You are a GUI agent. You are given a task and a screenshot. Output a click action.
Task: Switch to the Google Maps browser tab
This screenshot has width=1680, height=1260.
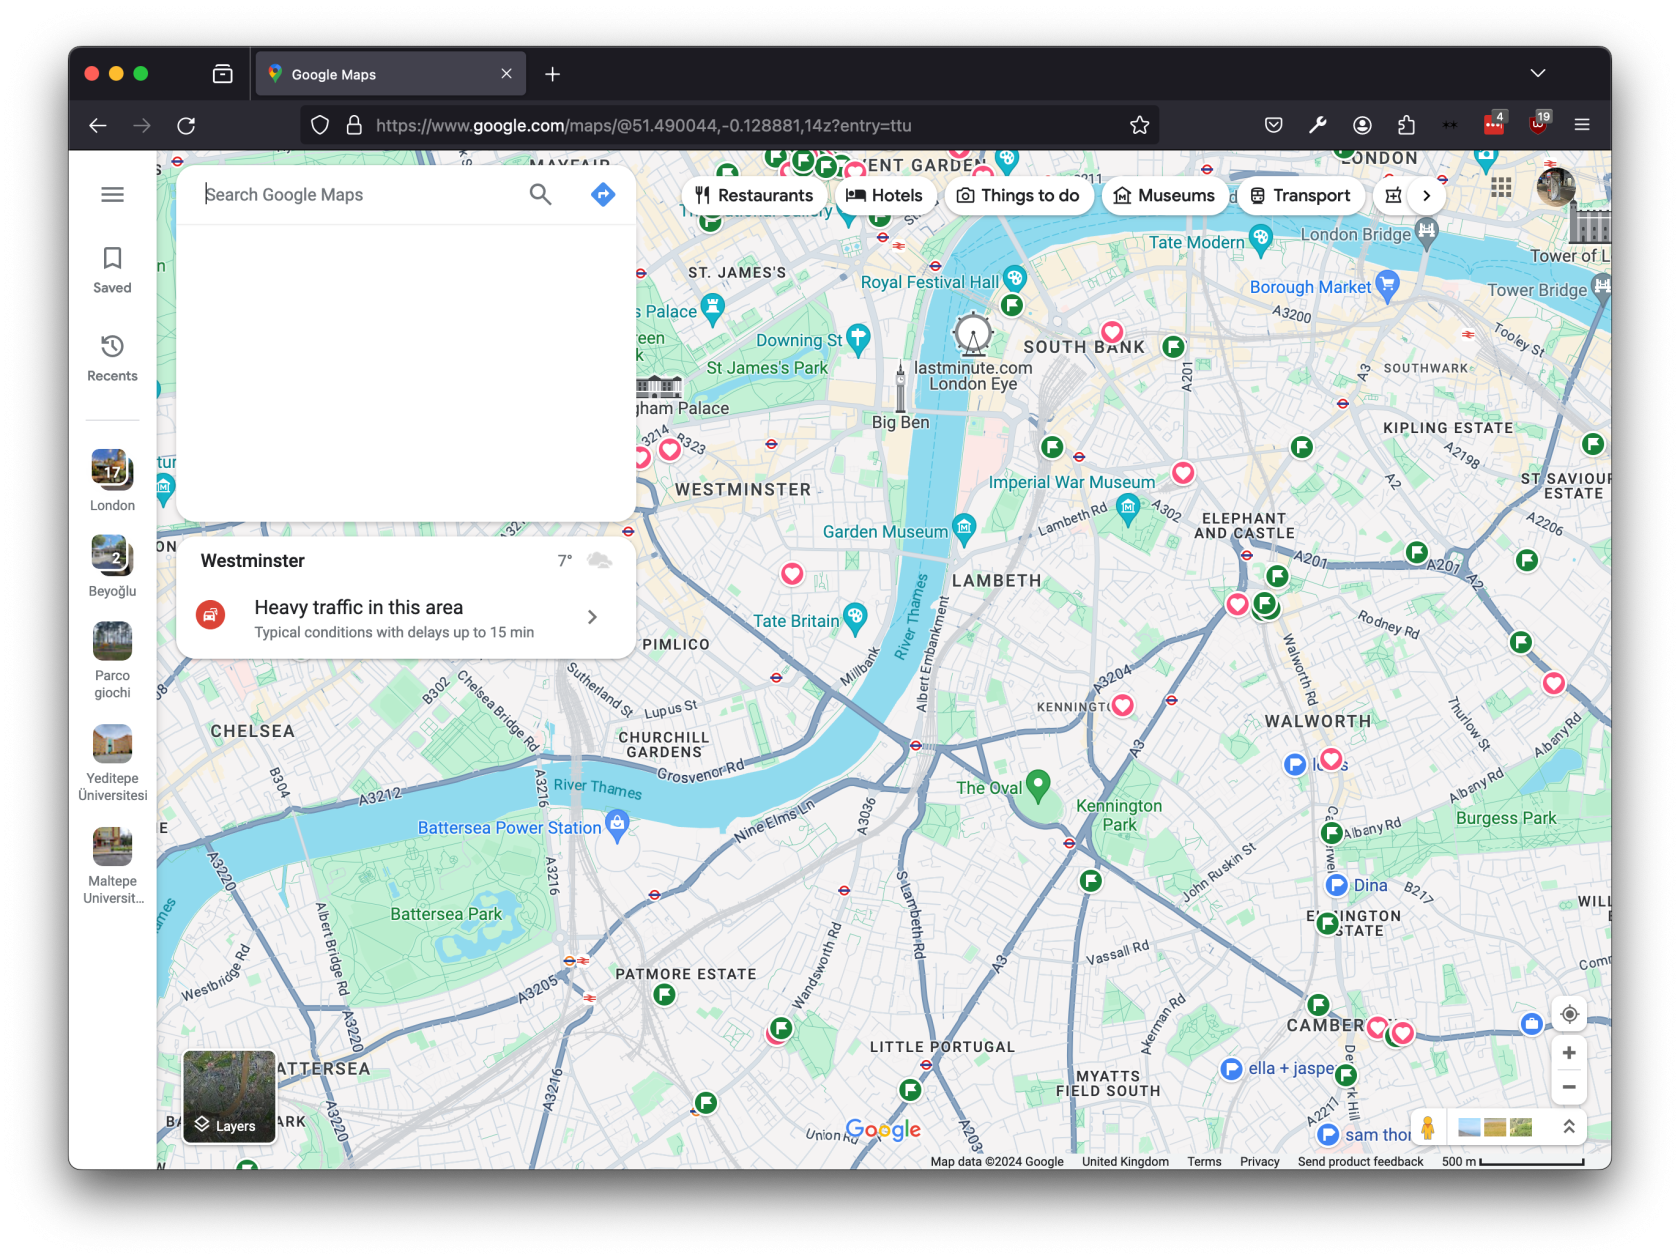[391, 74]
